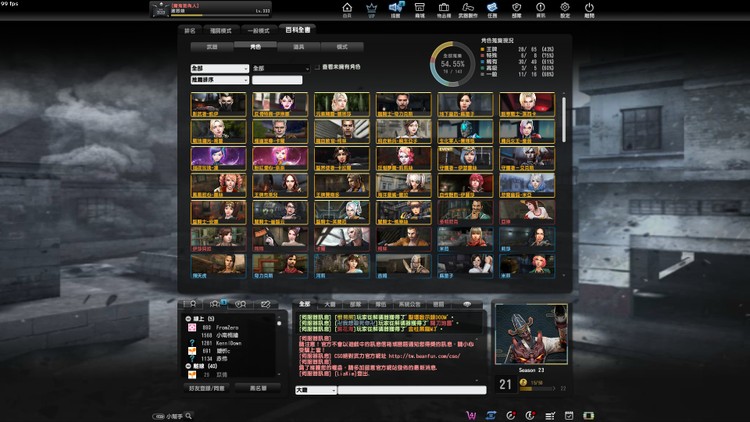Select the cyan robot-helmet character card

coord(465,132)
